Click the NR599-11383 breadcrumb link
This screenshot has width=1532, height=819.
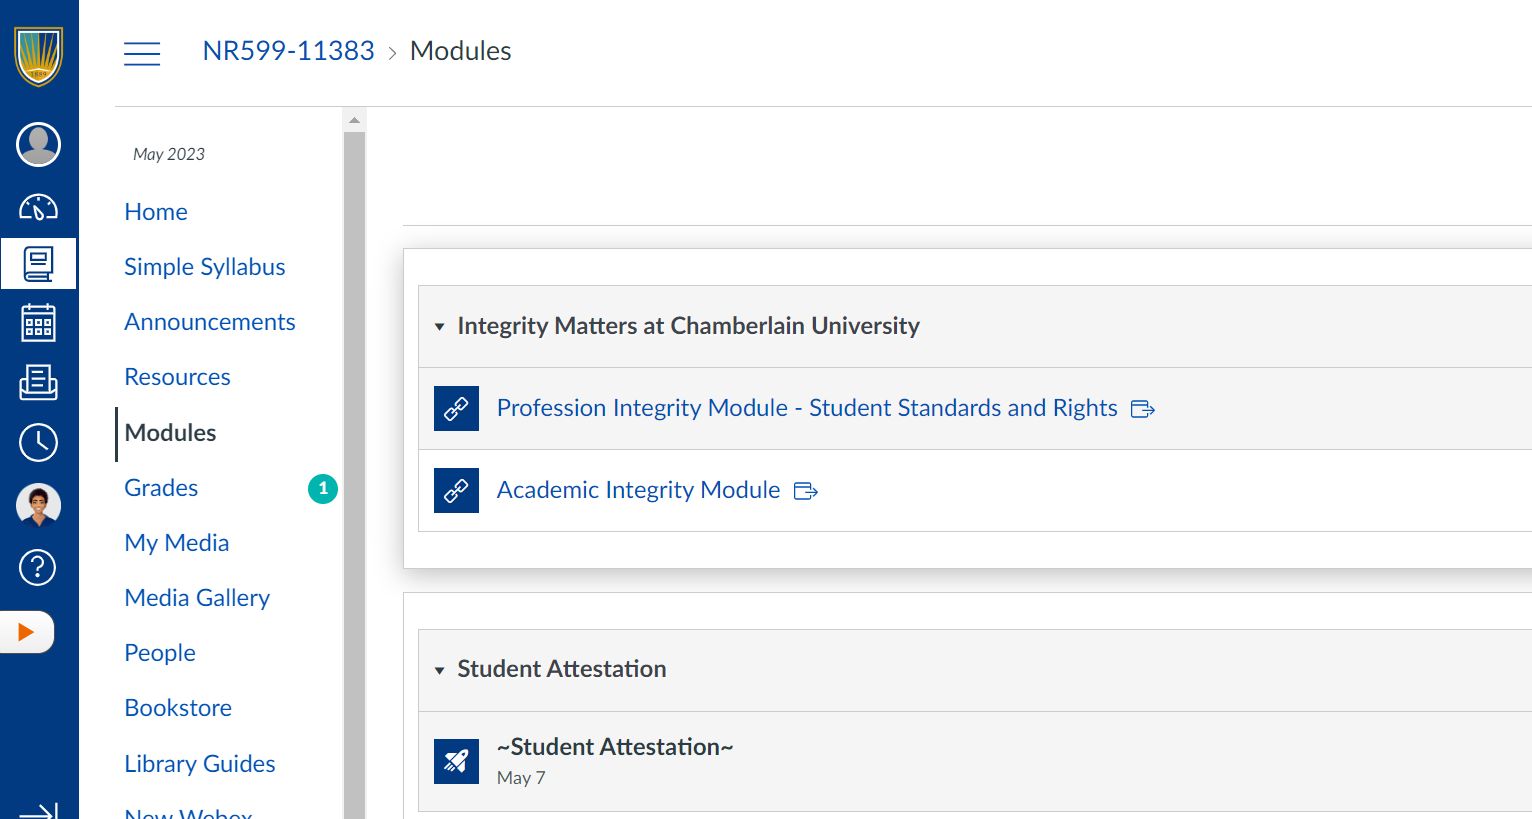[288, 51]
